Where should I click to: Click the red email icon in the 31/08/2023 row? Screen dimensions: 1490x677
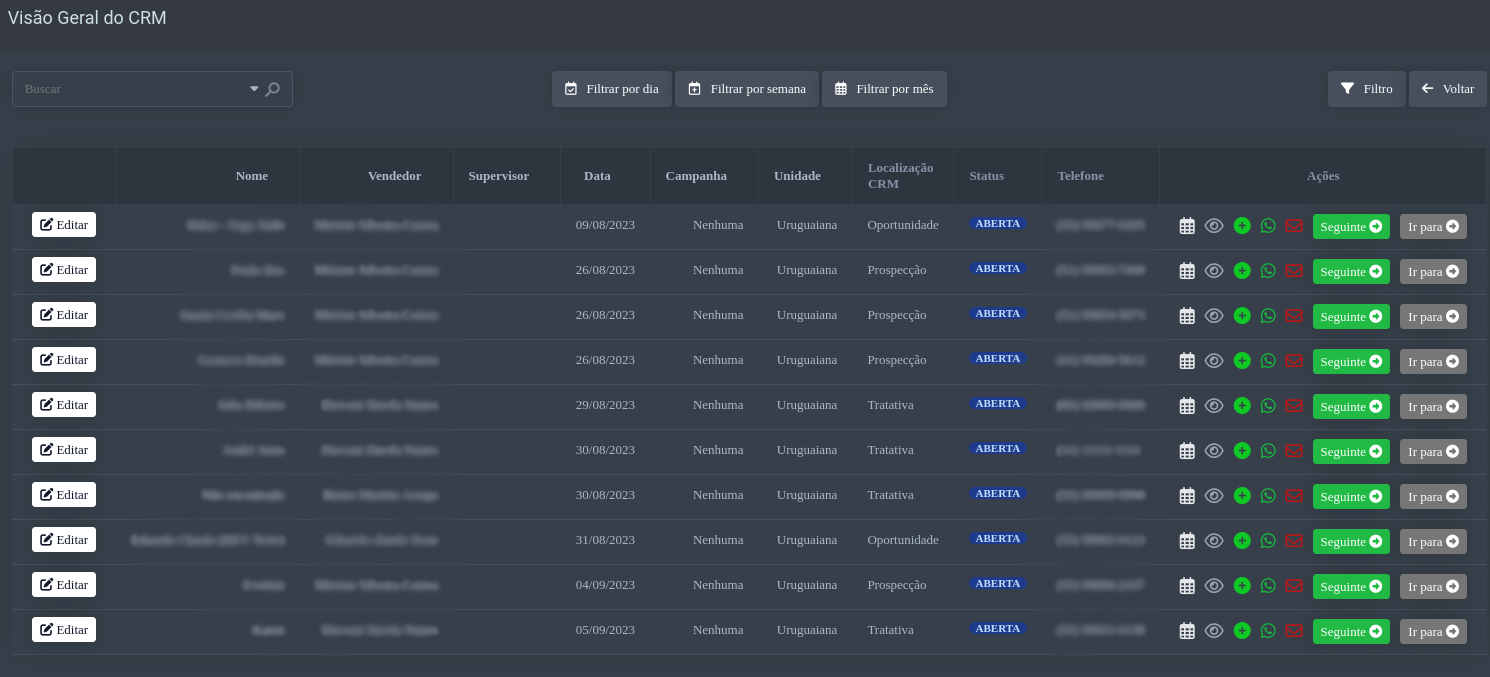point(1294,541)
